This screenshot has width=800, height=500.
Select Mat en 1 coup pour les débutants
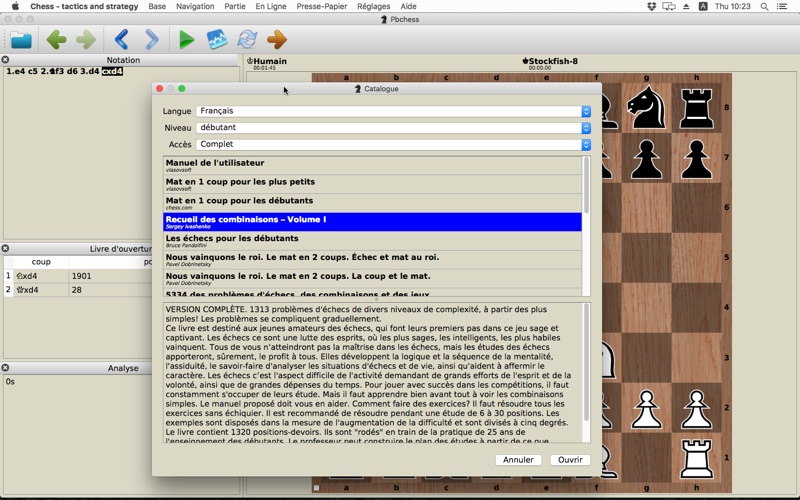click(x=372, y=203)
